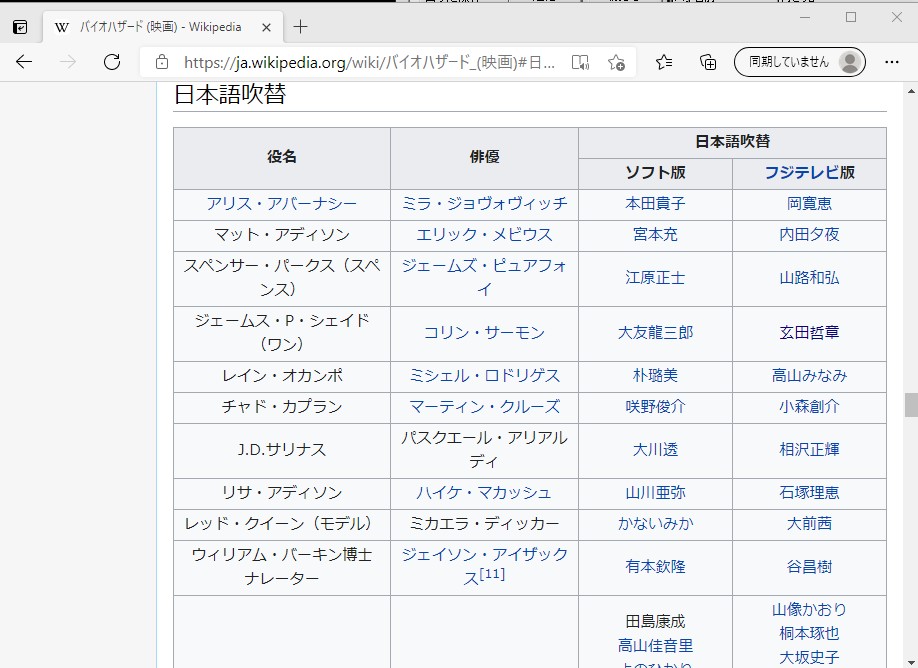The height and width of the screenshot is (668, 918).
Task: Open the 石塚理恵 link
Action: 809,493
